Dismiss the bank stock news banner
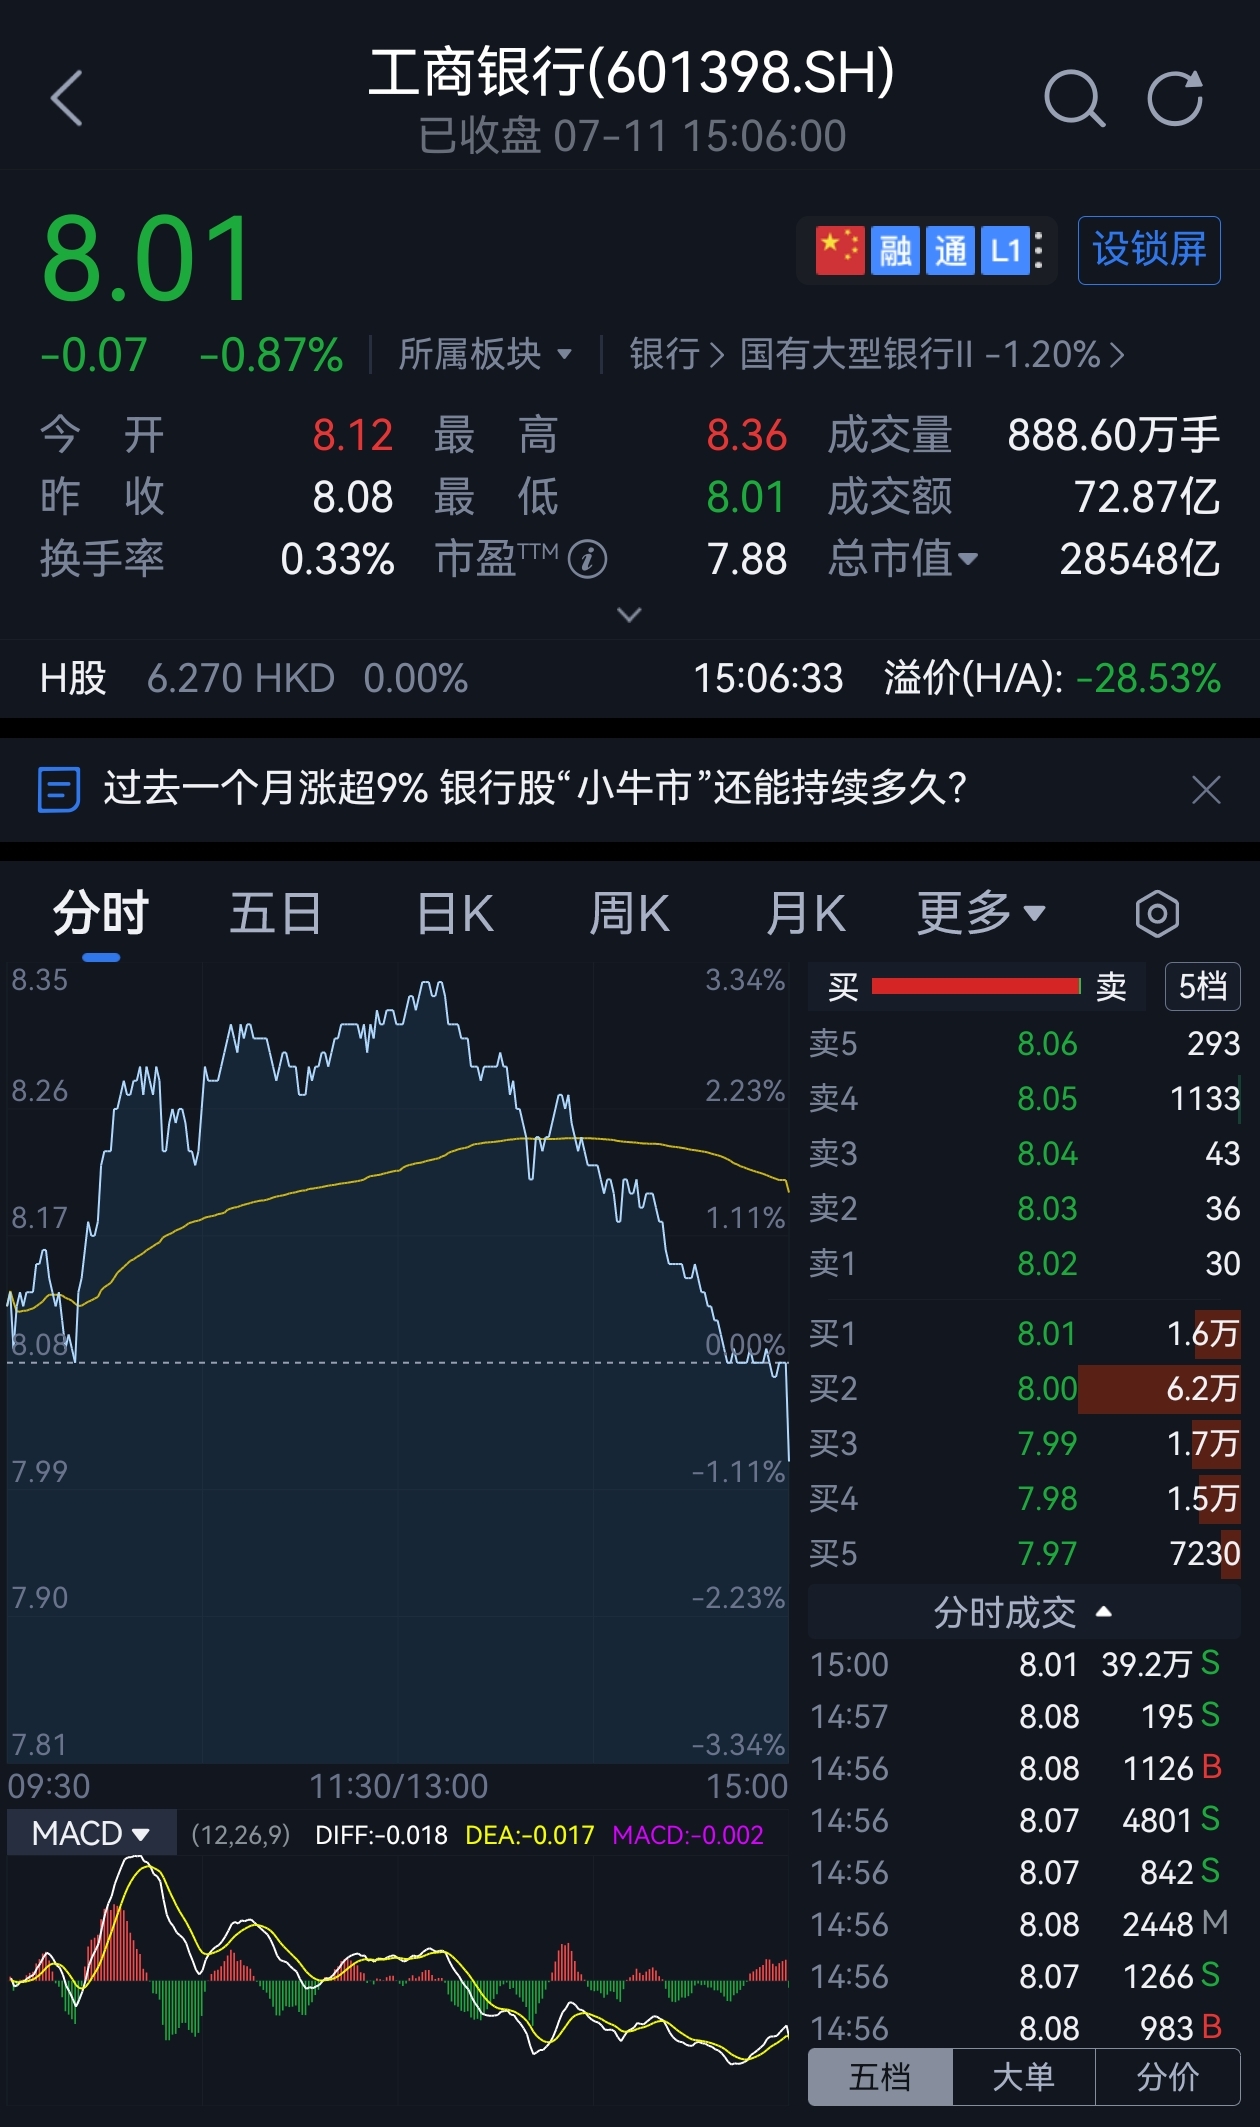This screenshot has height=2127, width=1260. [1207, 790]
